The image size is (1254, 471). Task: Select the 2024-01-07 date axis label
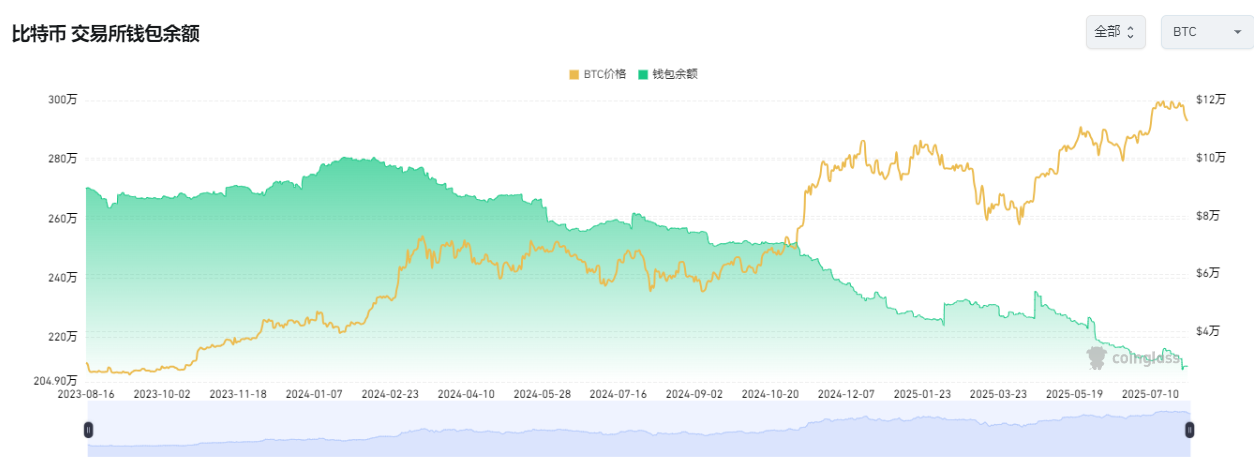314,394
